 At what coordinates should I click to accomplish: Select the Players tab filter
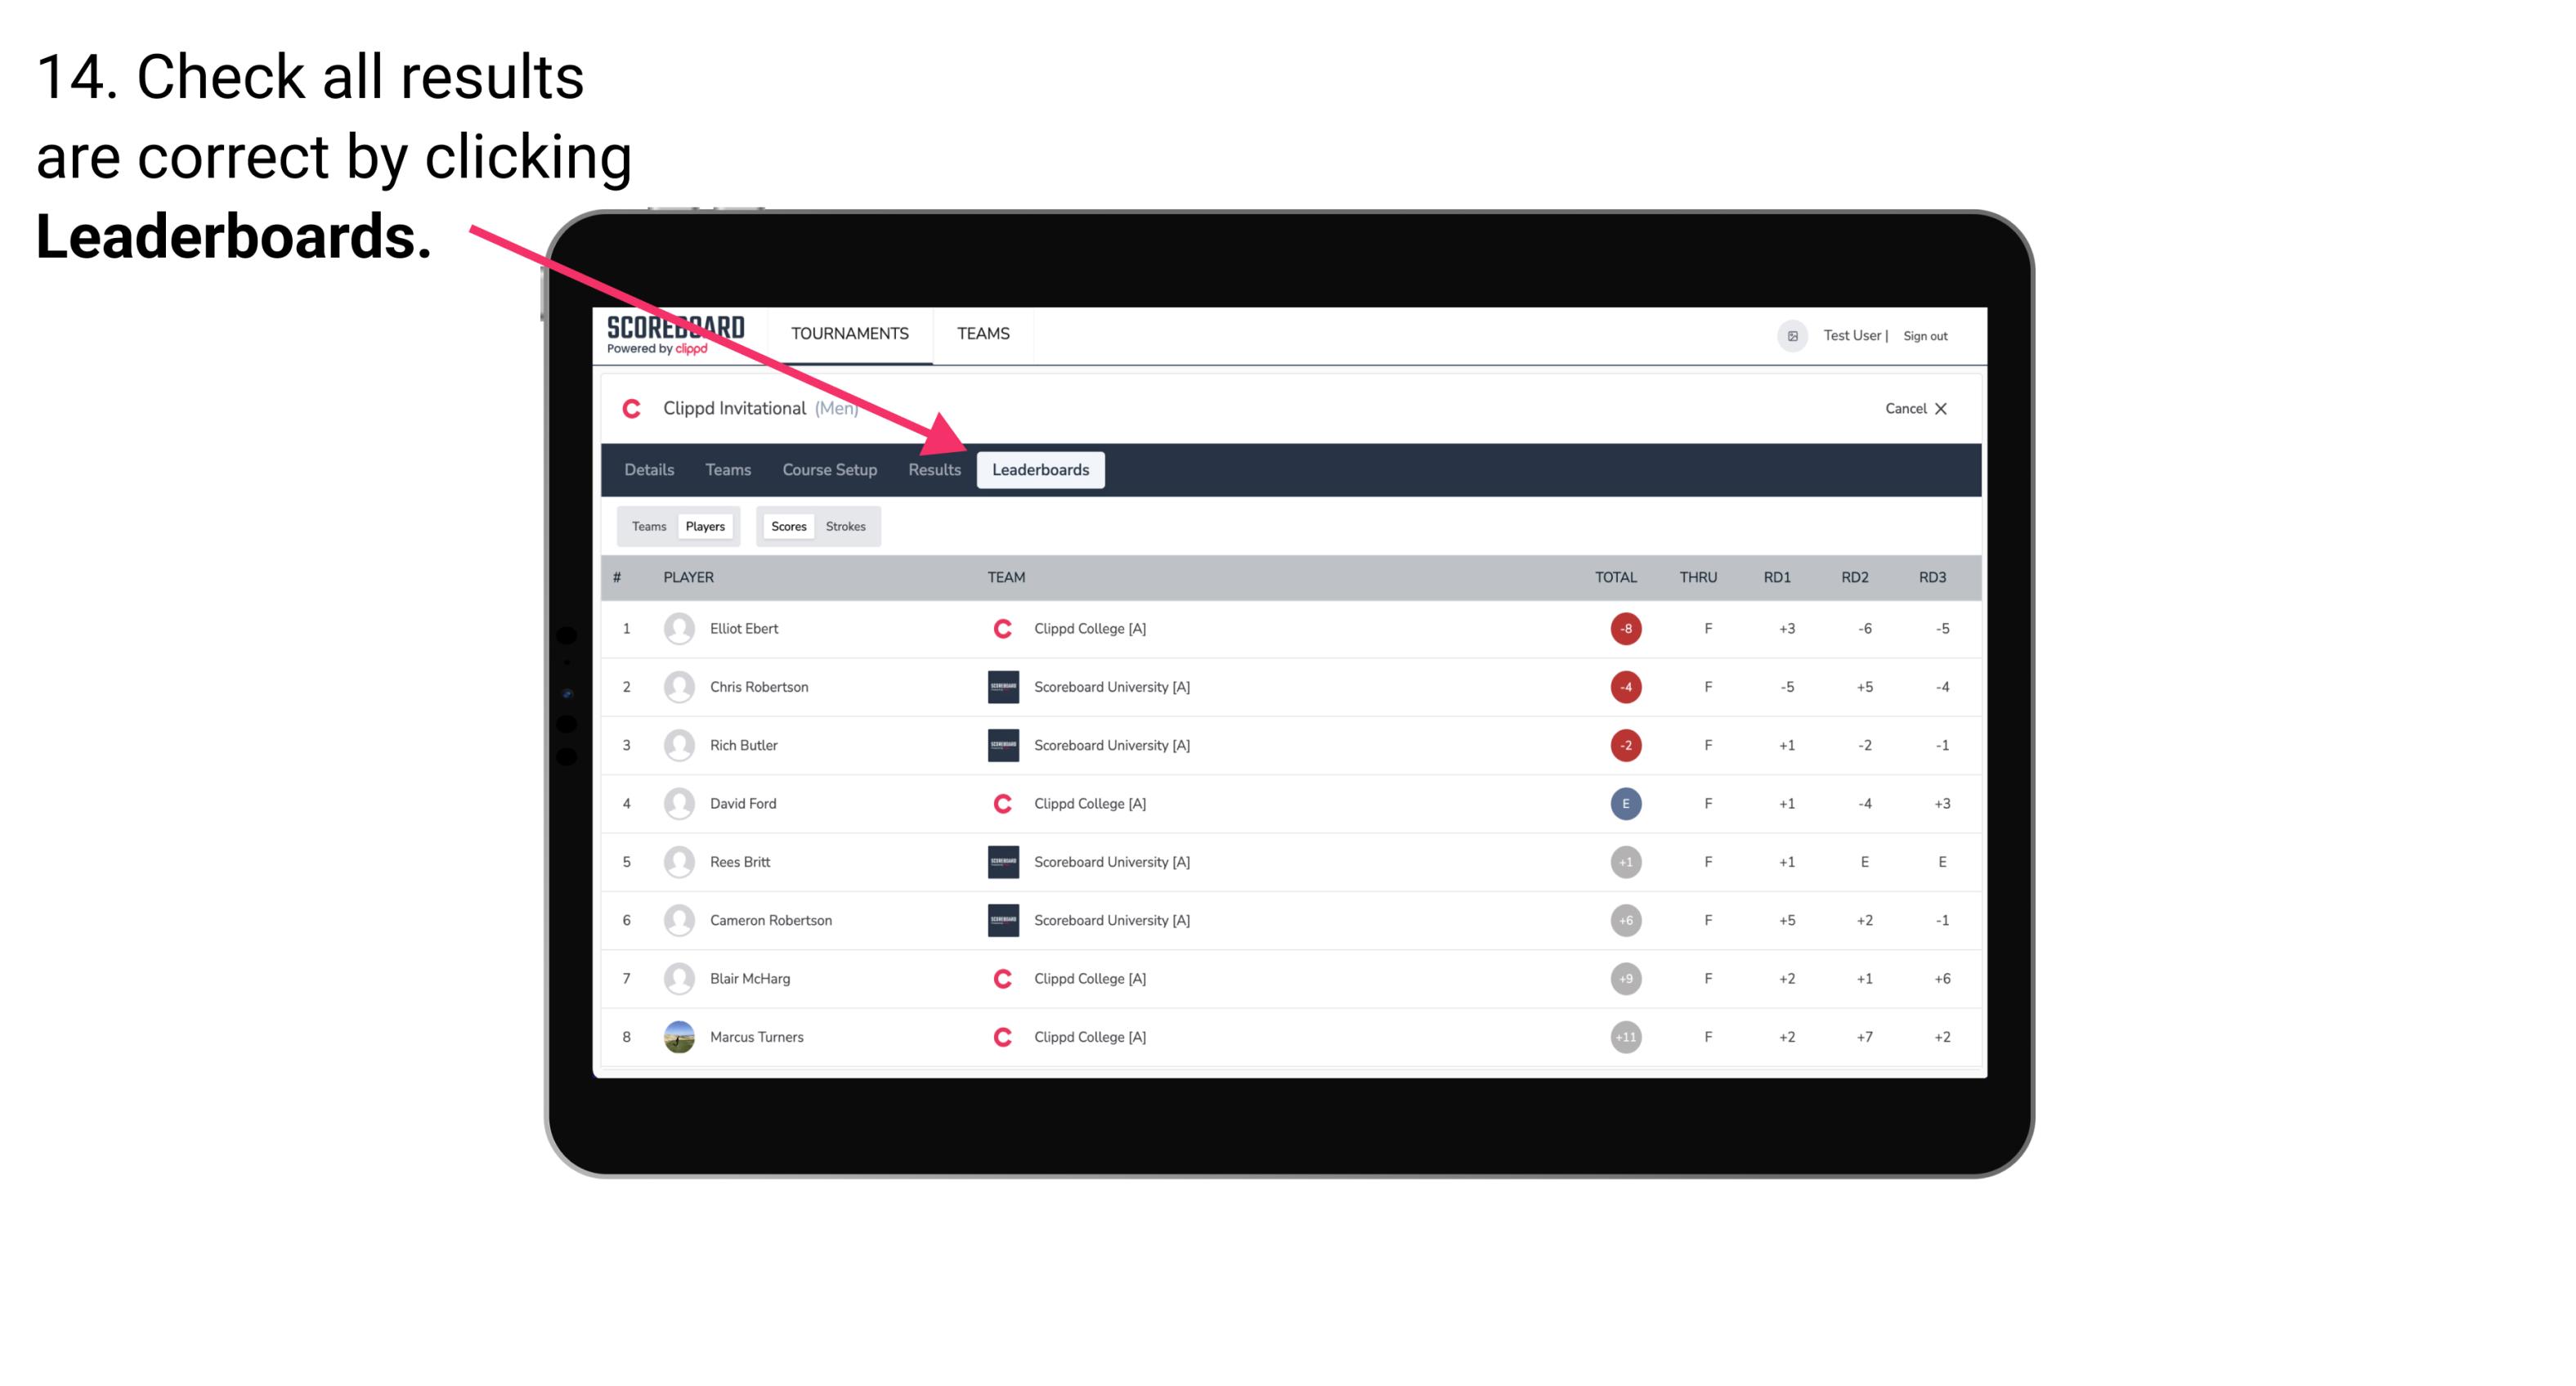703,526
